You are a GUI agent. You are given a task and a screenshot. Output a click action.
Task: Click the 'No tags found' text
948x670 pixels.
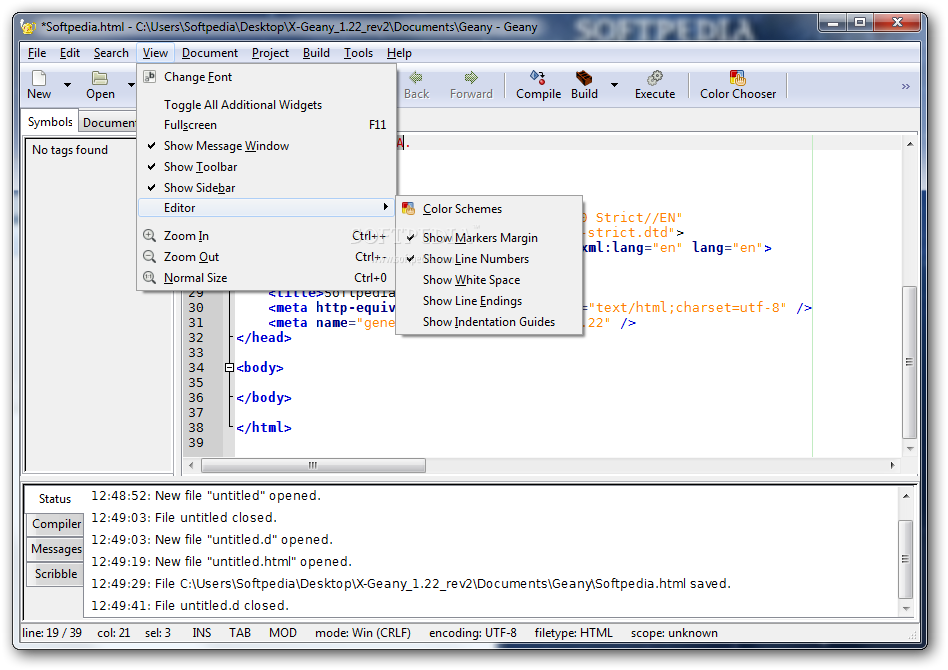[x=70, y=150]
